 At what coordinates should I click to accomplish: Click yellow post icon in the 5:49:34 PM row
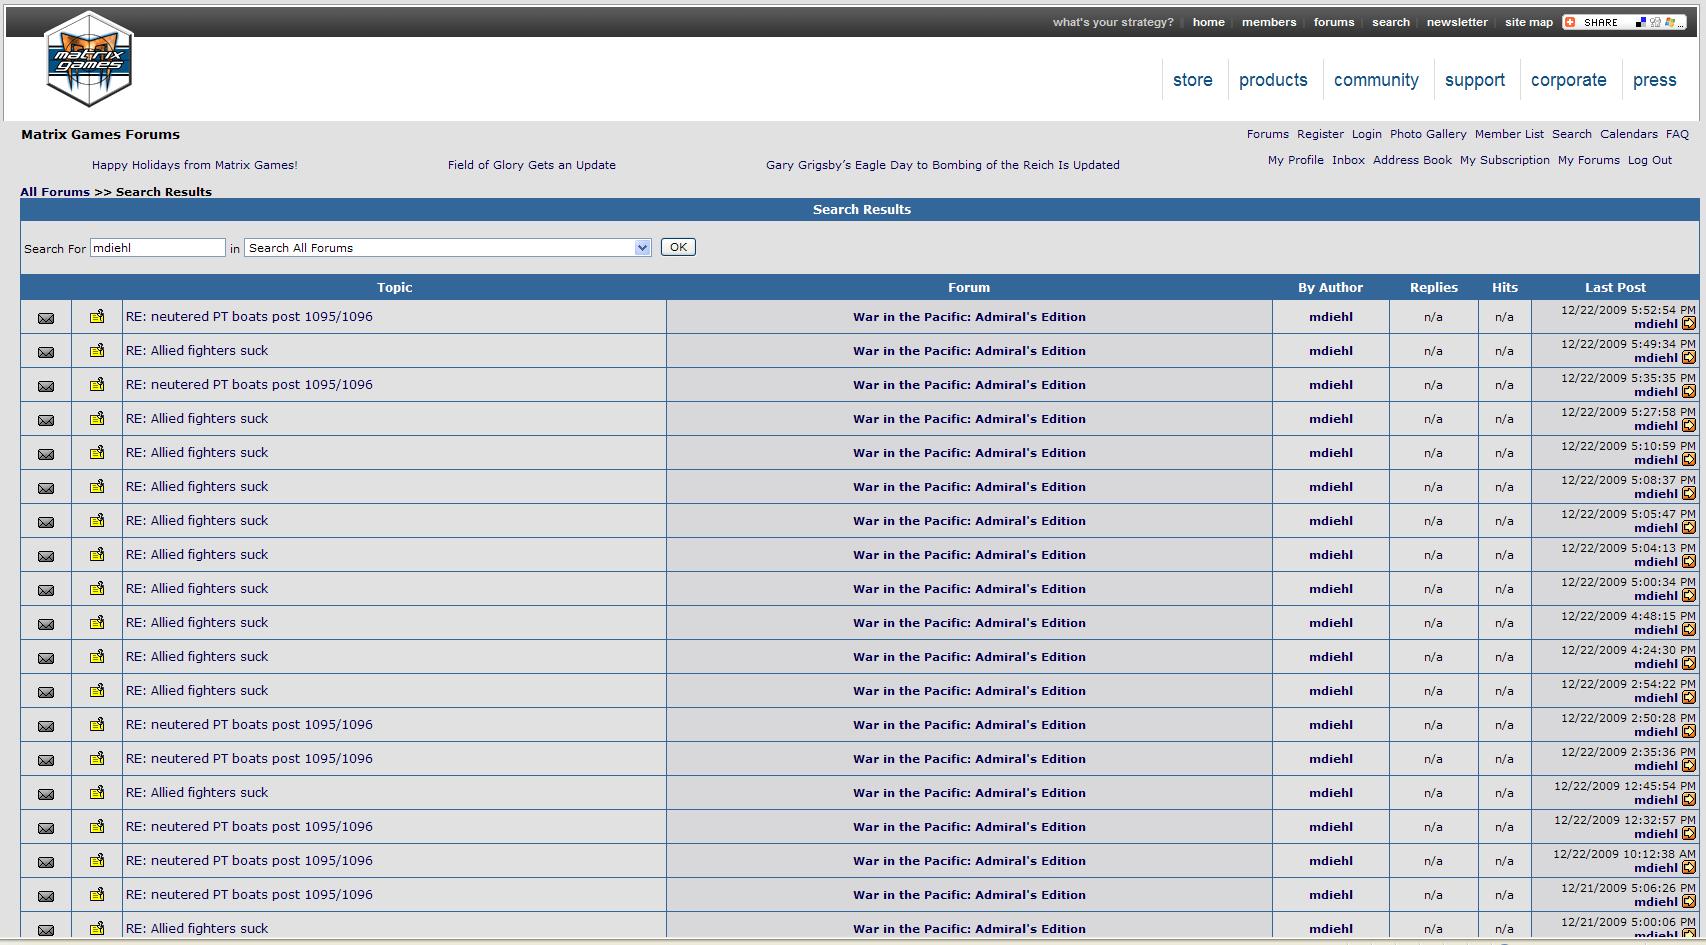[x=97, y=351]
